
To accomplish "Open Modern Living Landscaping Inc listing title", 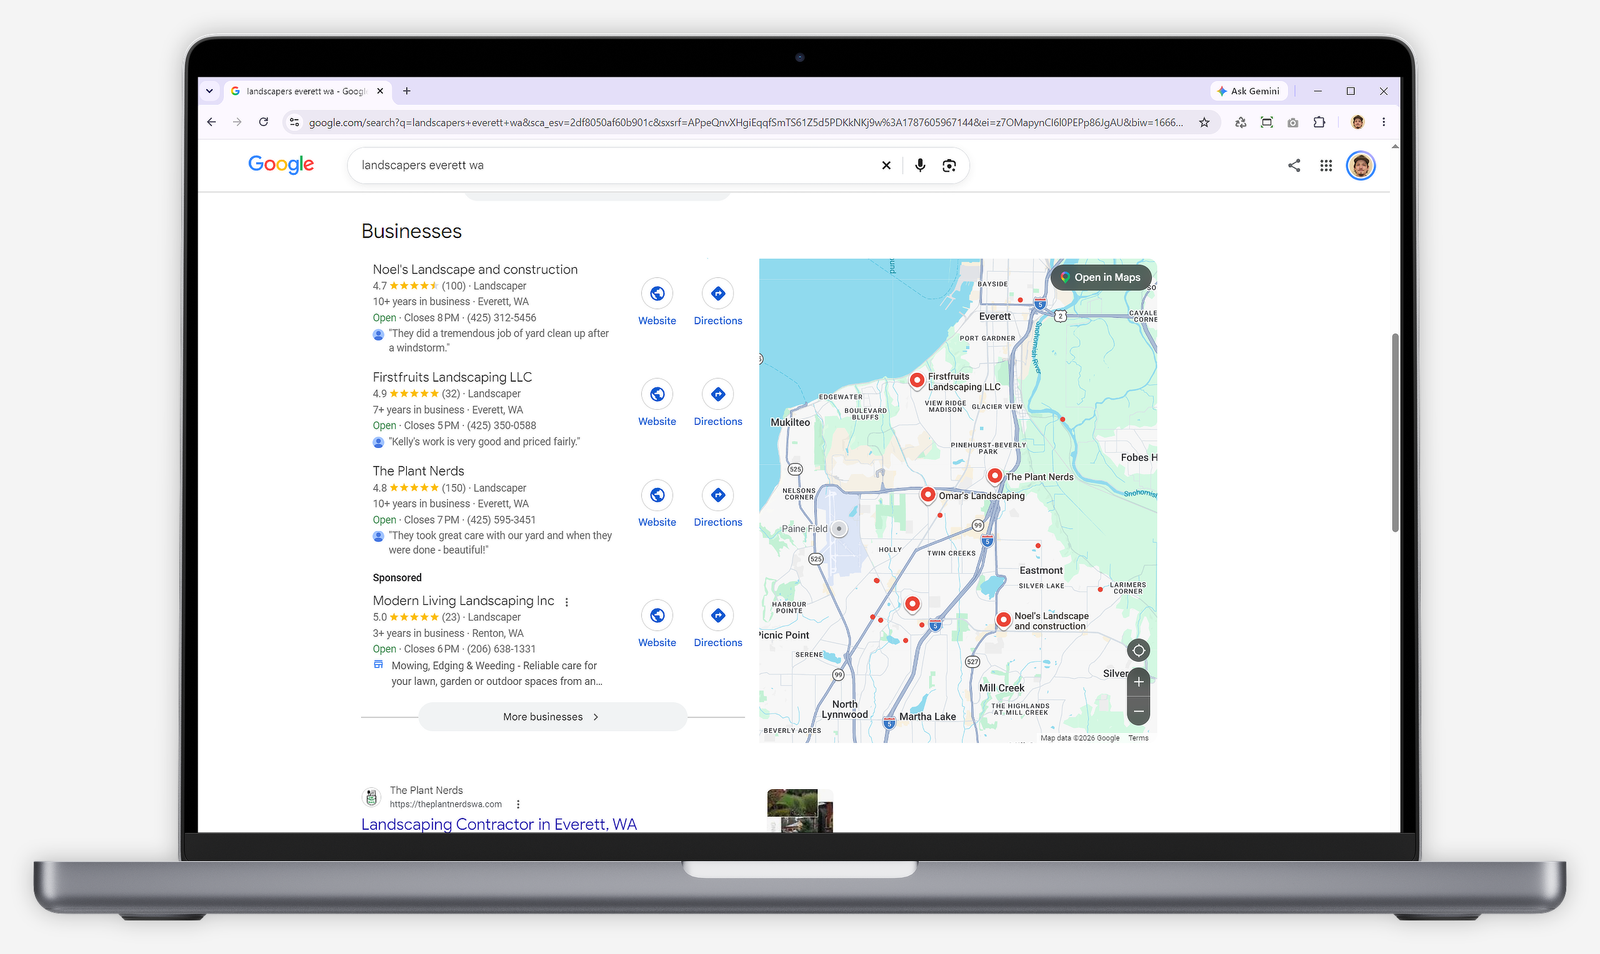I will (463, 601).
